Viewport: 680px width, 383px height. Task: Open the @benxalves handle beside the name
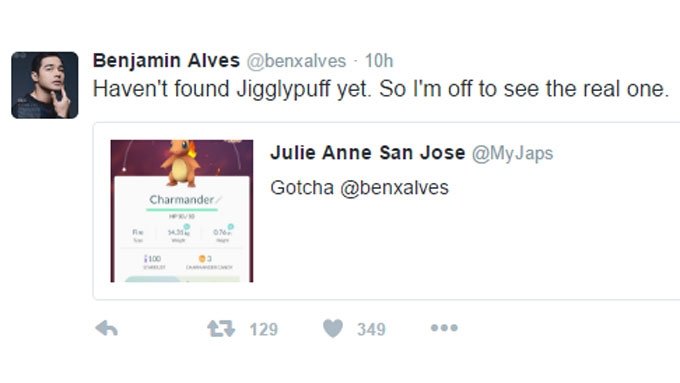(x=296, y=61)
